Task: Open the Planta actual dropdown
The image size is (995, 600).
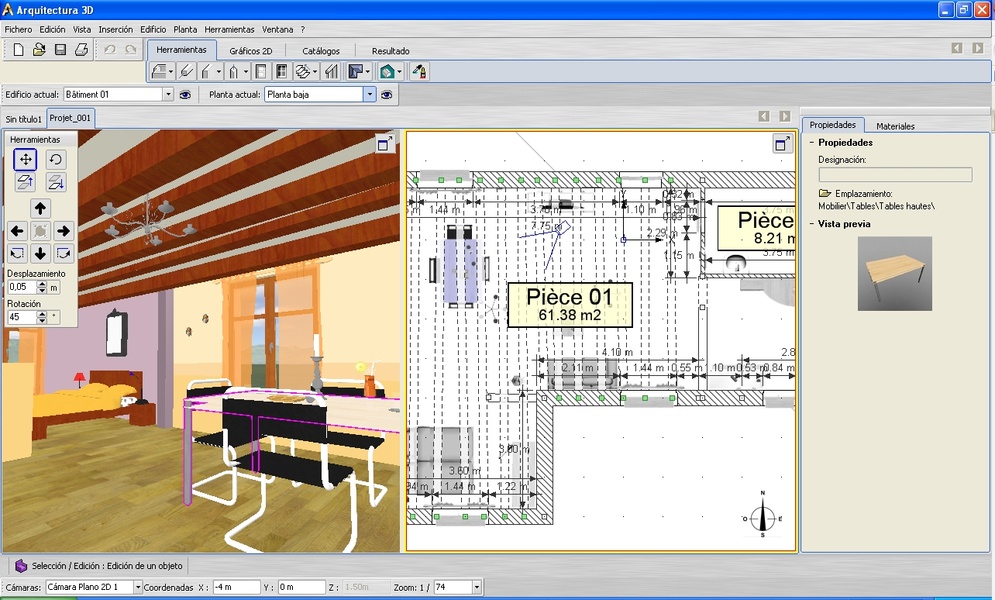Action: click(x=369, y=94)
